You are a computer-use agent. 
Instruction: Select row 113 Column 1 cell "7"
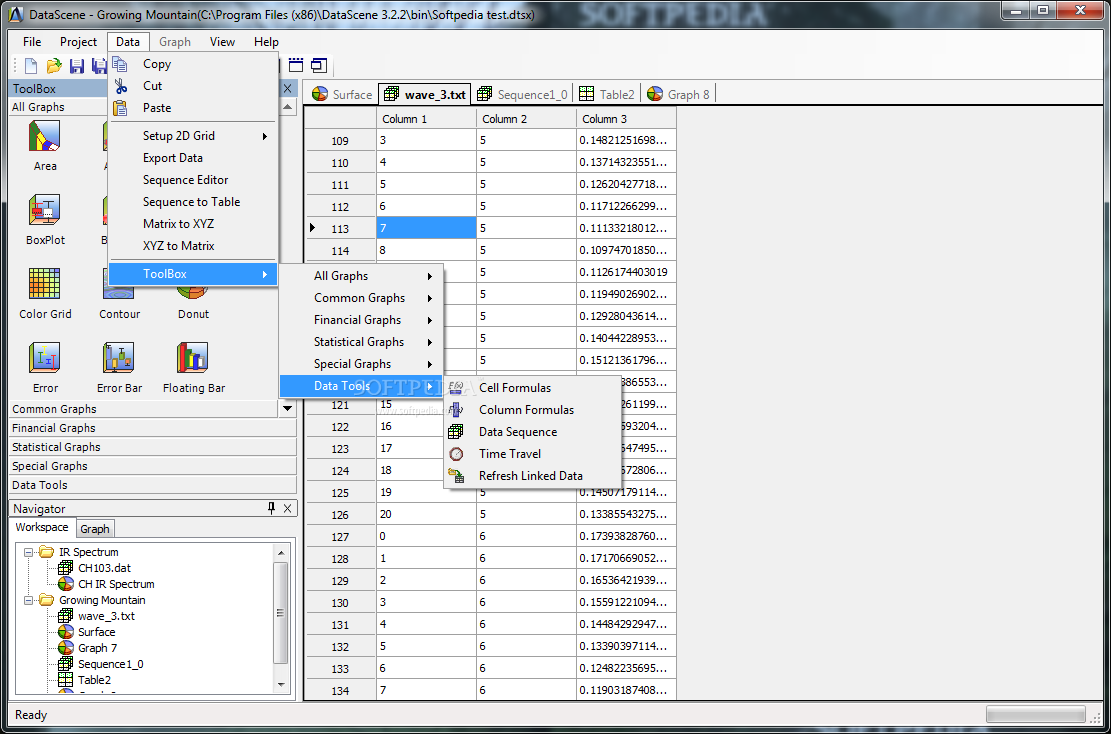[x=427, y=228]
